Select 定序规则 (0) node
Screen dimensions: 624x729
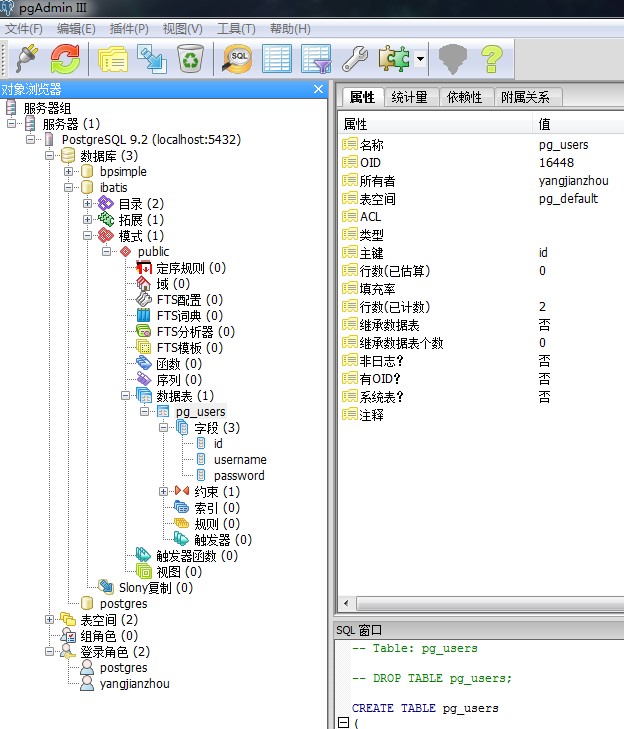point(191,268)
